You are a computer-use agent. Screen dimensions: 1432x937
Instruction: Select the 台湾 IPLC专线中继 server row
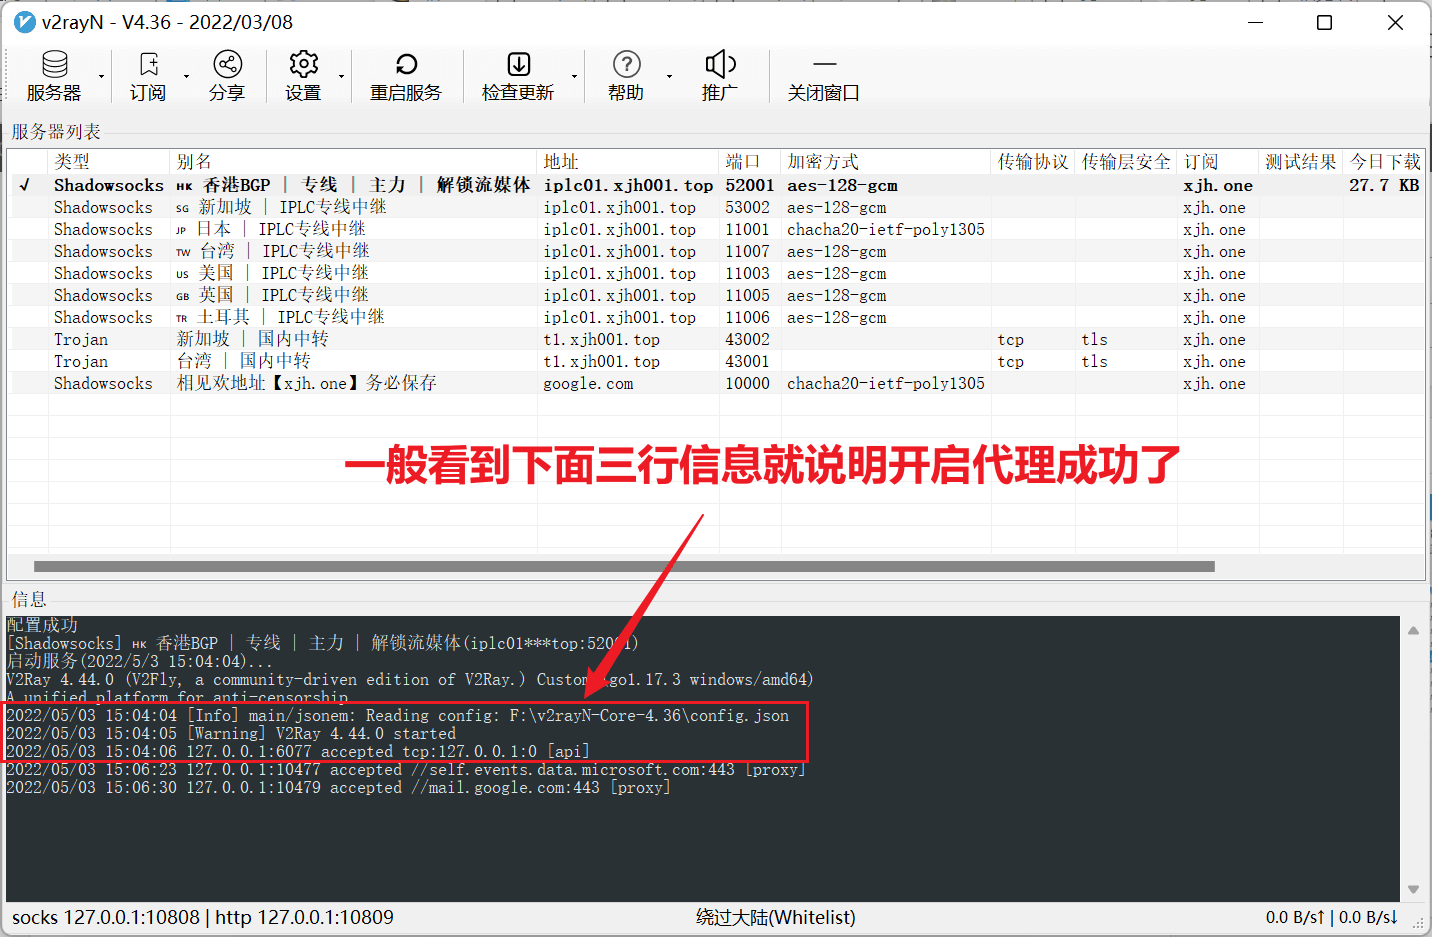click(716, 251)
